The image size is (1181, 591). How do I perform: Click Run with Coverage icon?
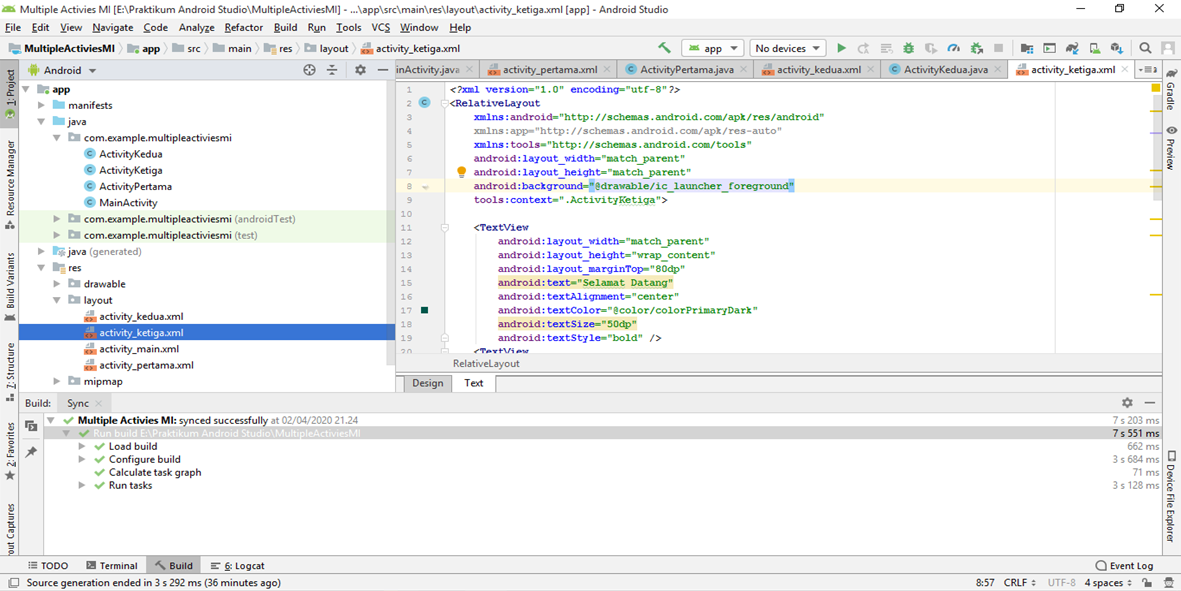[x=932, y=48]
